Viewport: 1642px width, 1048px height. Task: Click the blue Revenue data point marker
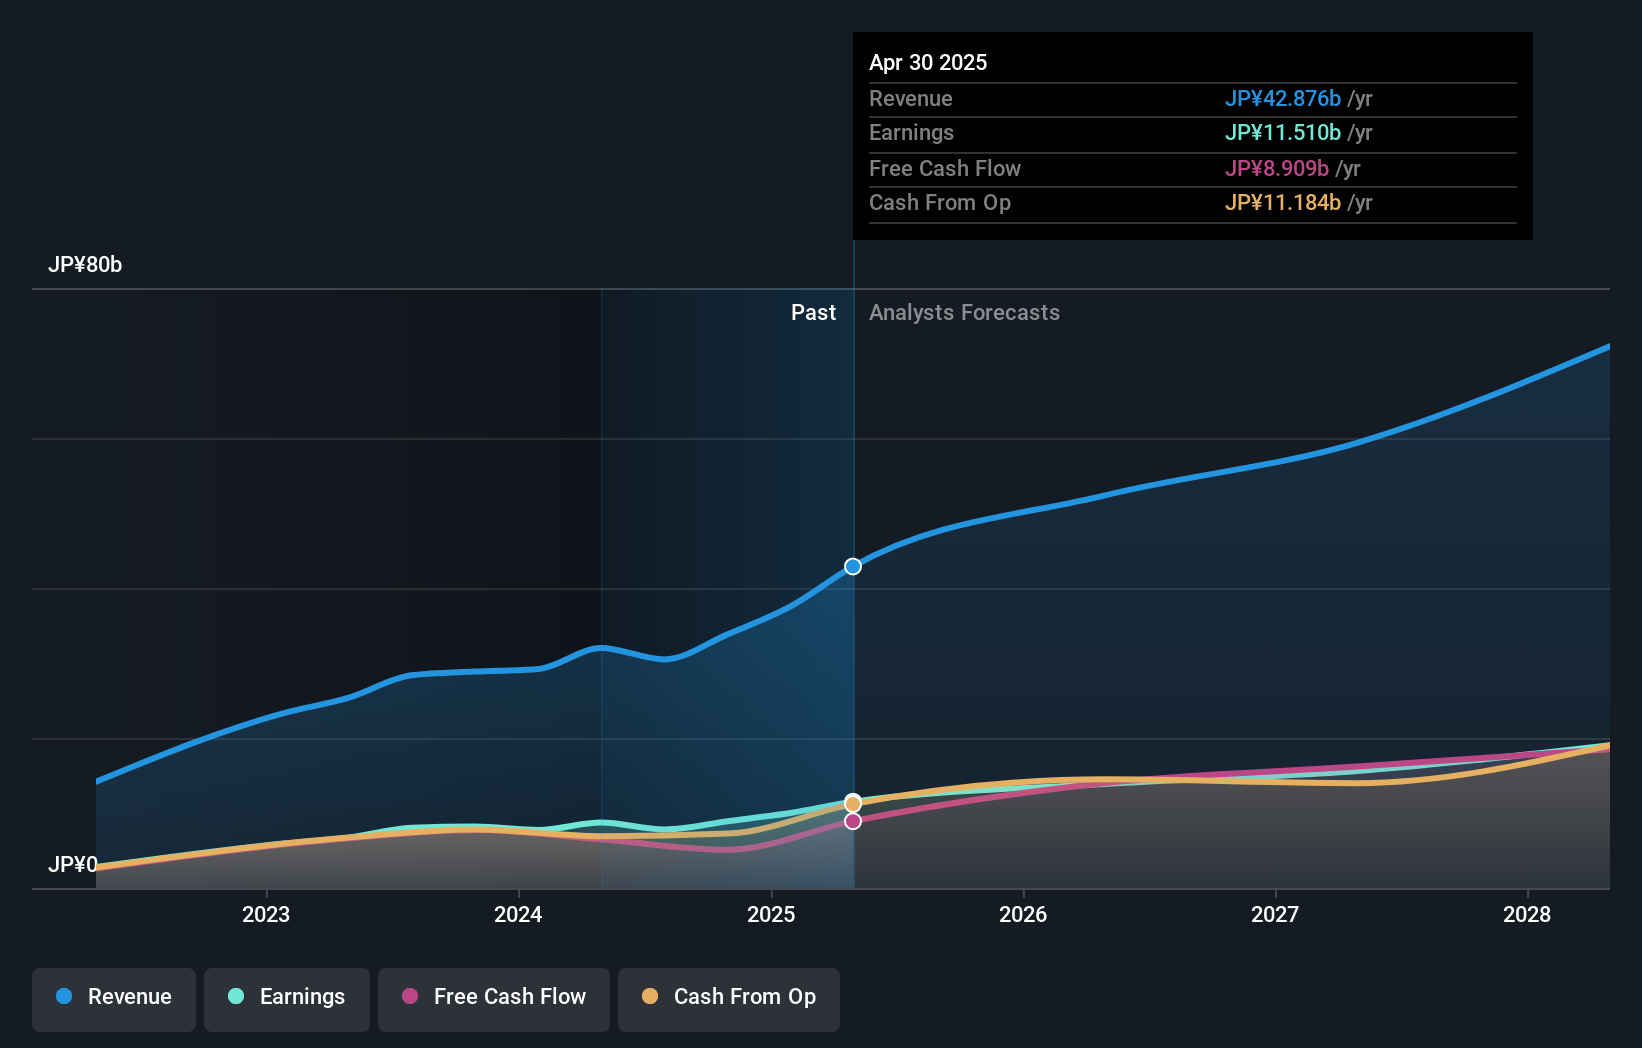tap(853, 566)
